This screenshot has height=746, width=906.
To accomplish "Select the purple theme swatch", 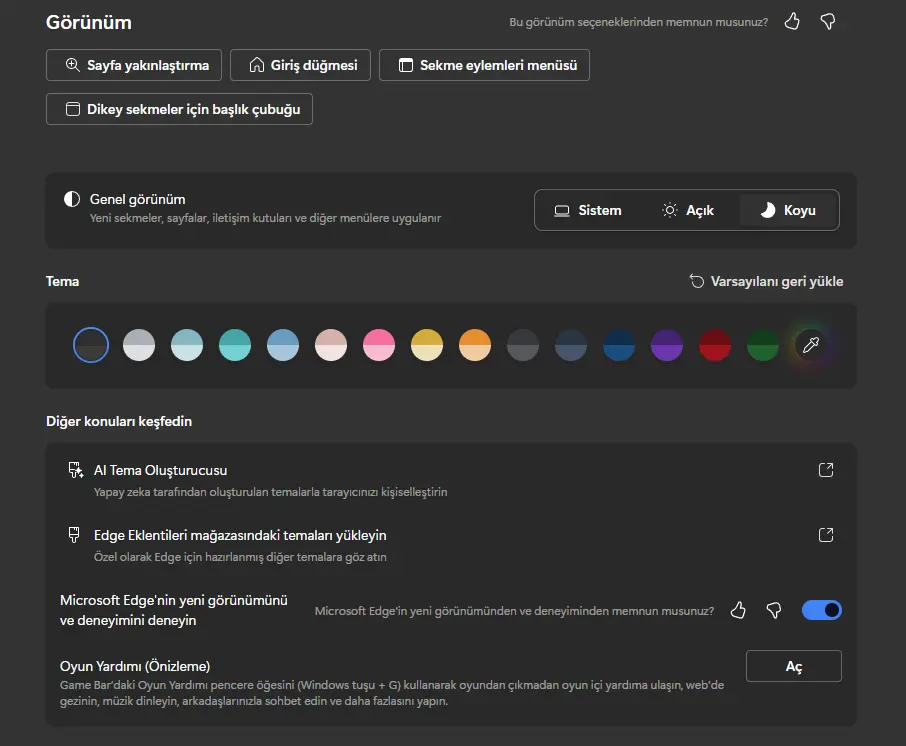I will [x=666, y=345].
